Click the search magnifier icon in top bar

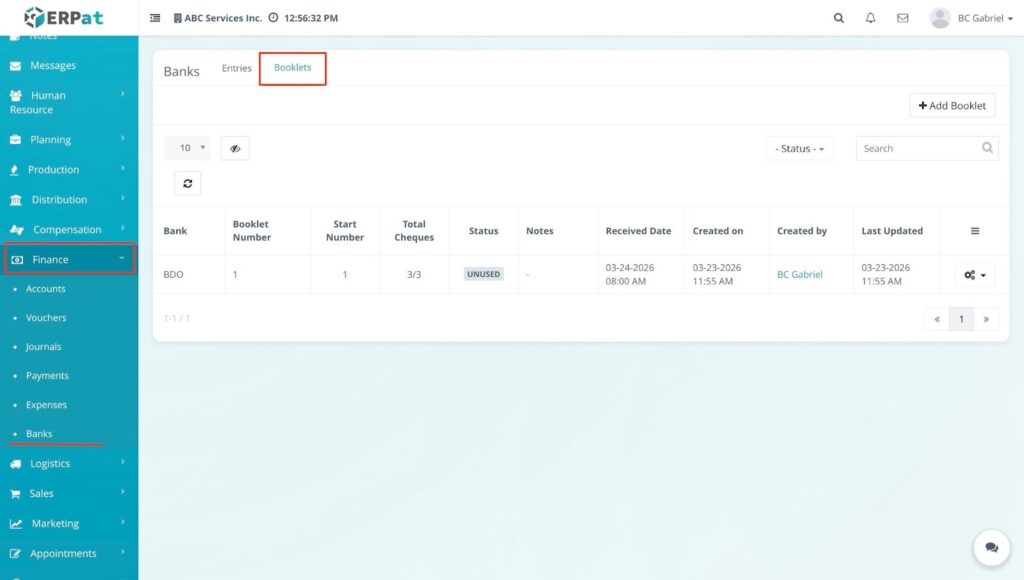point(838,18)
